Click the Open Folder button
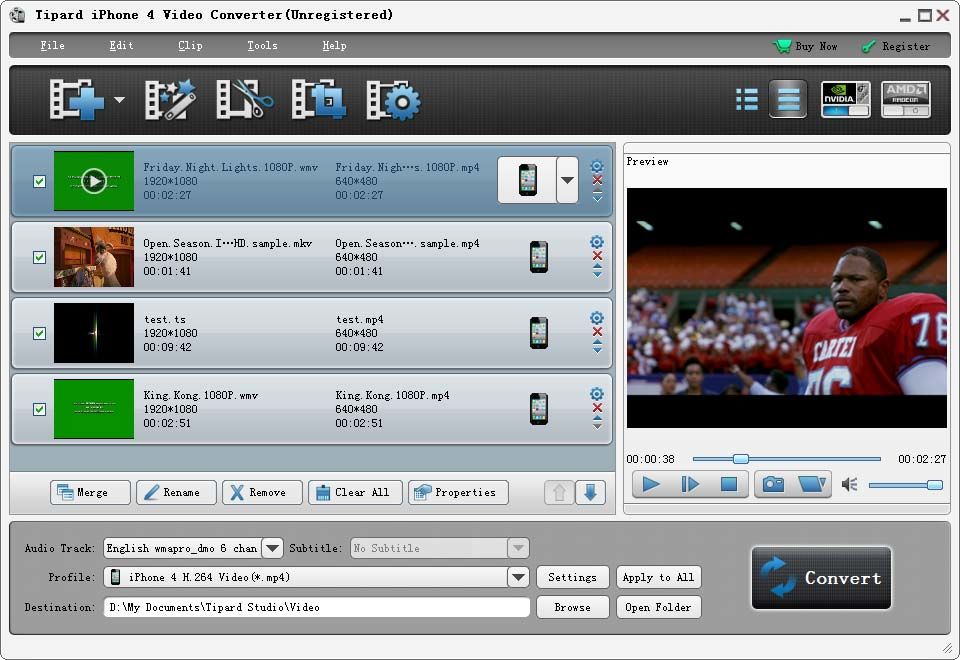Screen dimensions: 960x660 [658, 607]
